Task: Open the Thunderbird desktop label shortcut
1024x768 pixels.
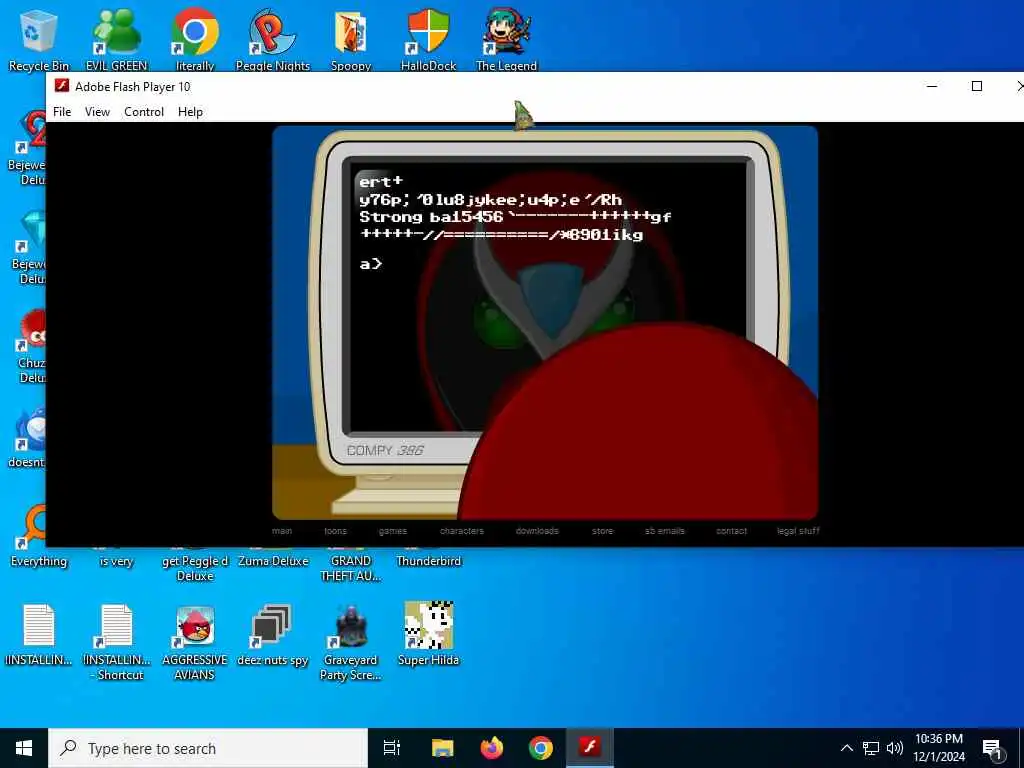Action: click(x=428, y=561)
